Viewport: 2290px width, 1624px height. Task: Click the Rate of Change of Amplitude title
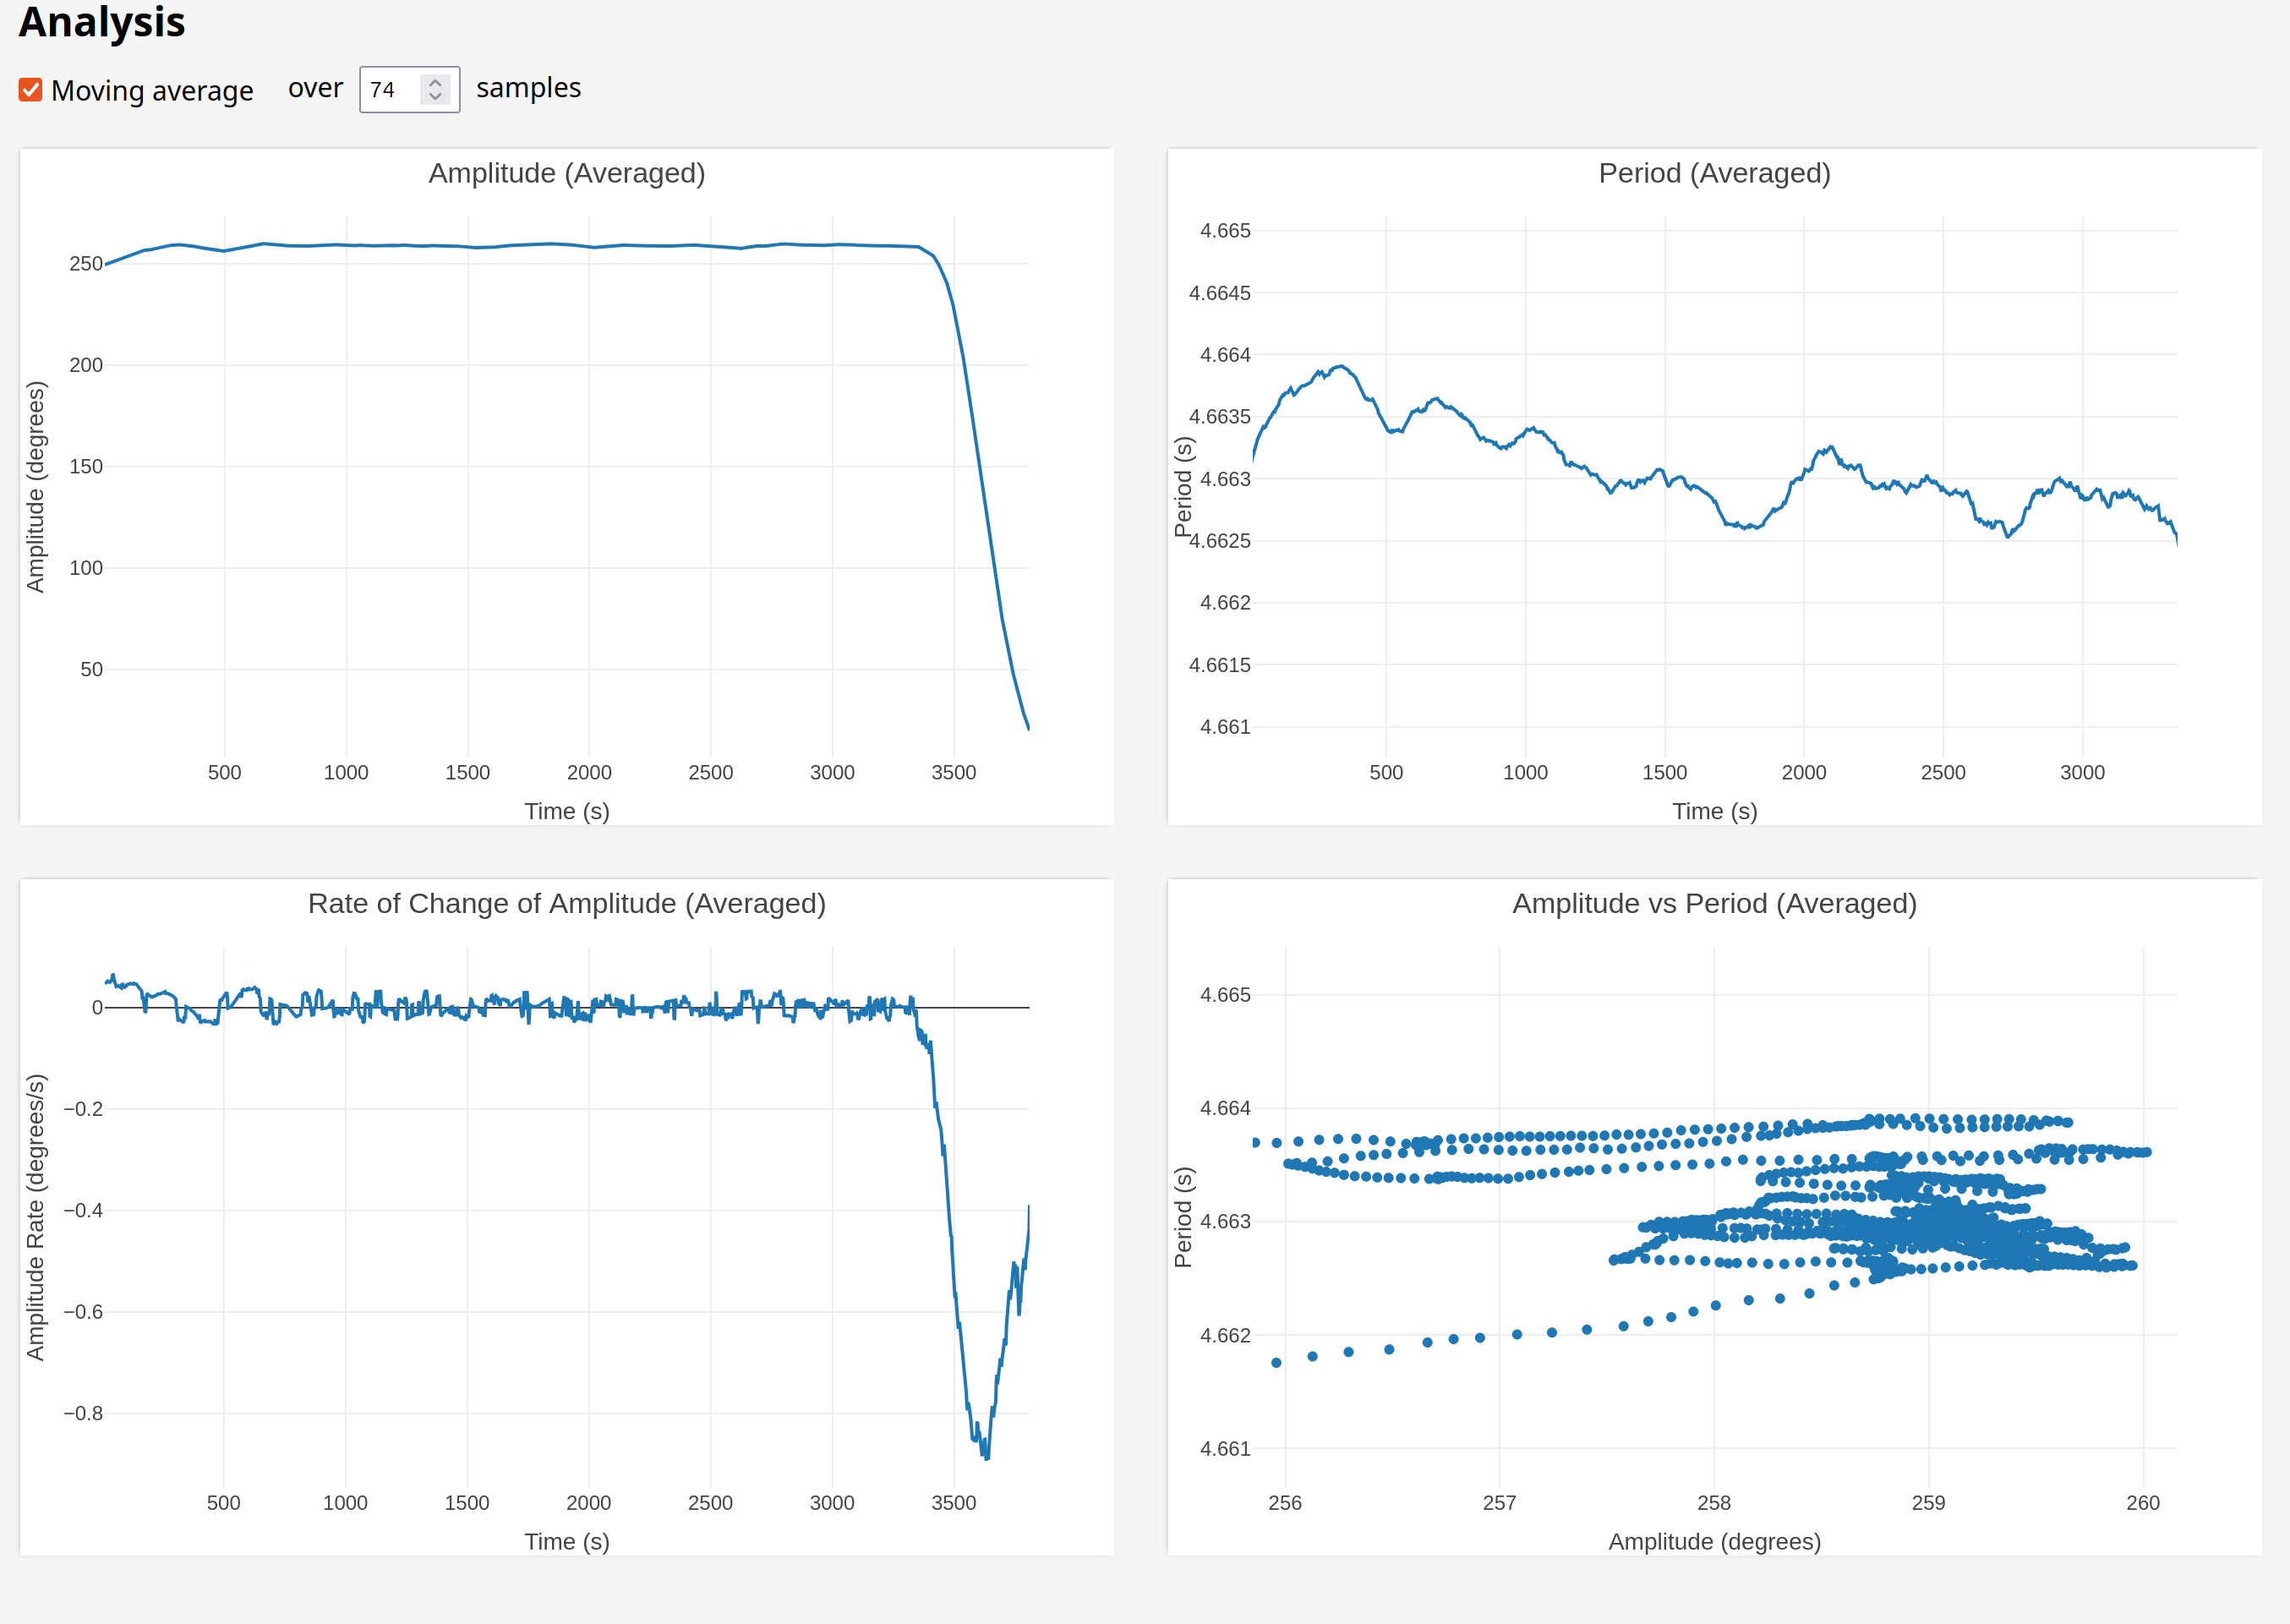pyautogui.click(x=566, y=903)
